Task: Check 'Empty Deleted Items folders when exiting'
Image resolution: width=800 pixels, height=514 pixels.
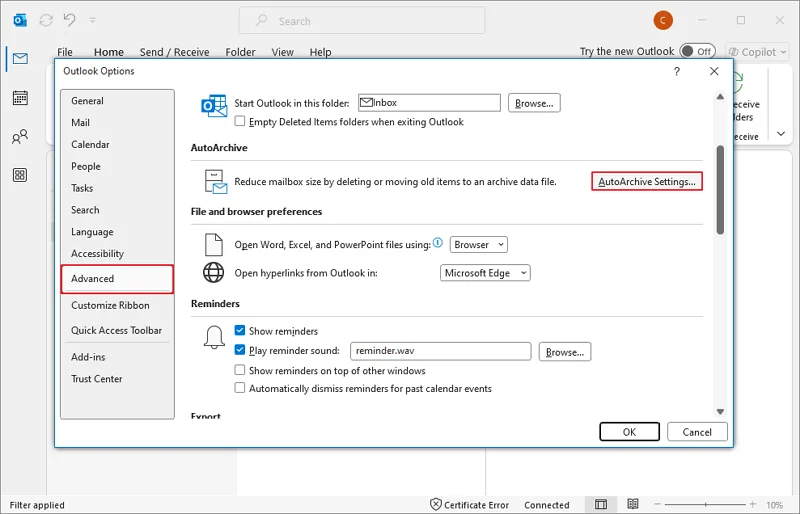Action: click(x=240, y=121)
